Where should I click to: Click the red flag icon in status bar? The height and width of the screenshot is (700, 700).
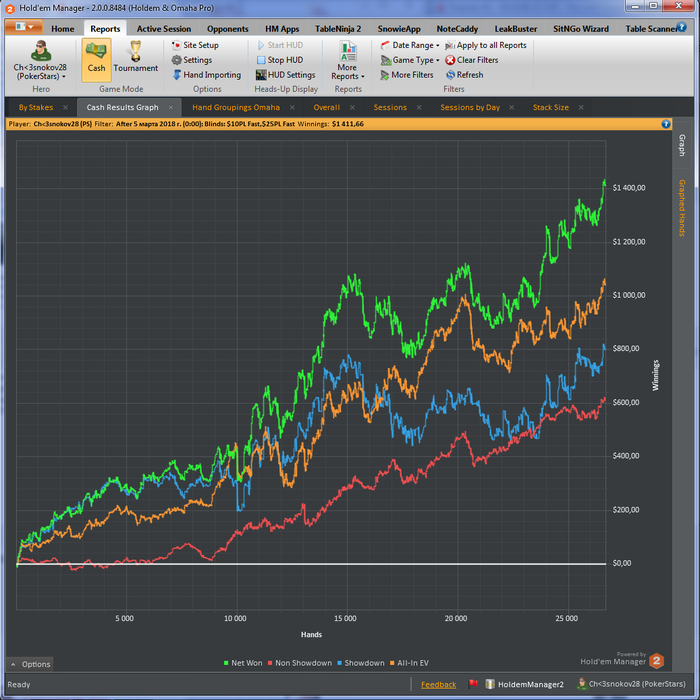[473, 683]
